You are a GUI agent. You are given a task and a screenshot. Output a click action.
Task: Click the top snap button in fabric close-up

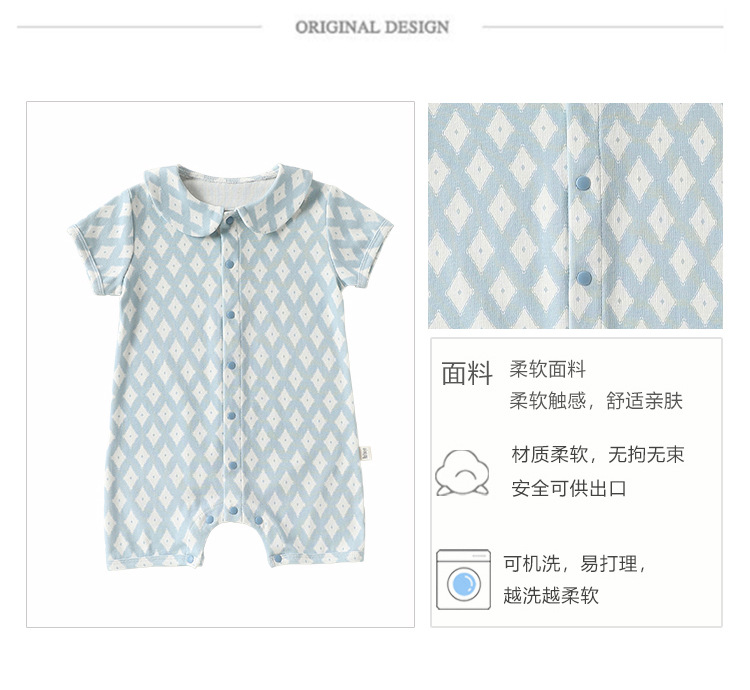[x=583, y=182]
